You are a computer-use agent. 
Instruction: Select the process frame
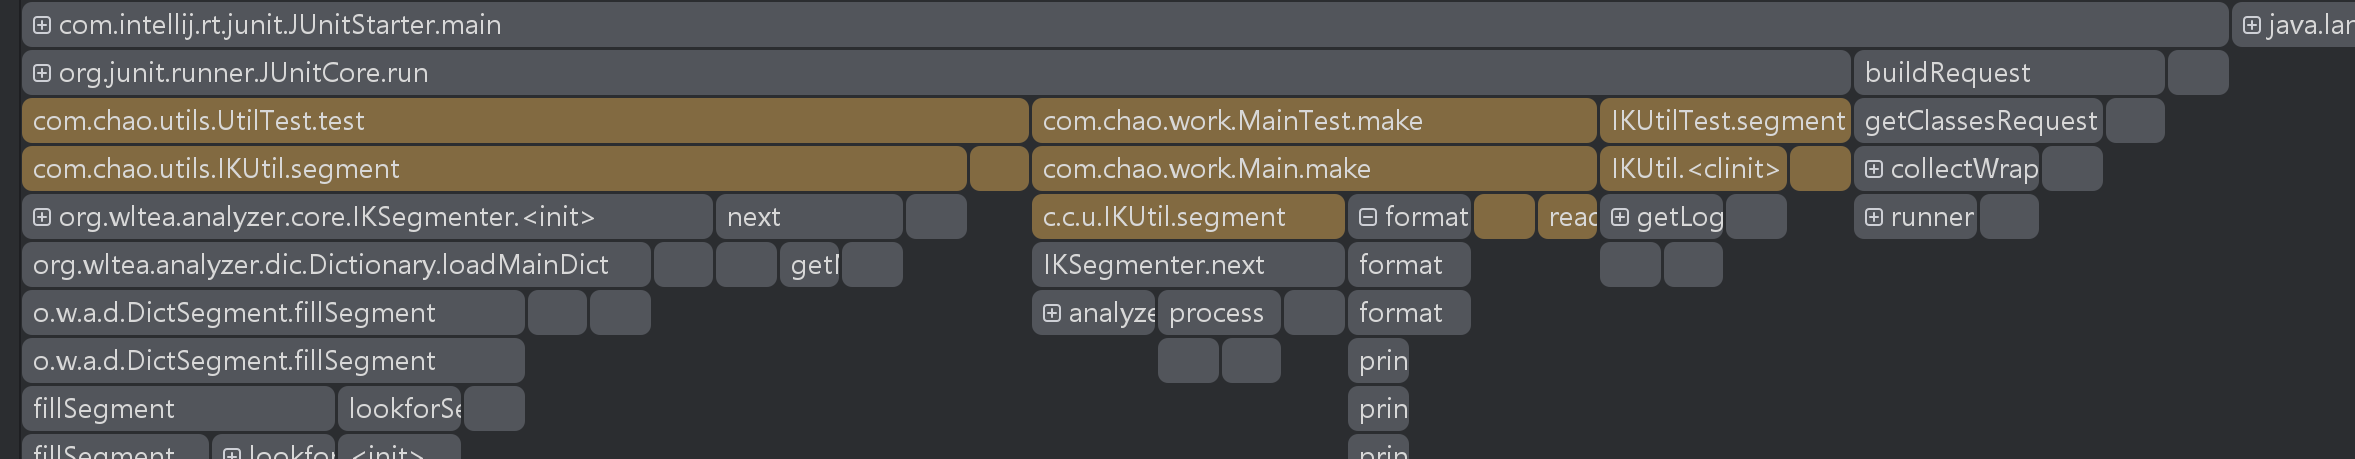[1218, 313]
